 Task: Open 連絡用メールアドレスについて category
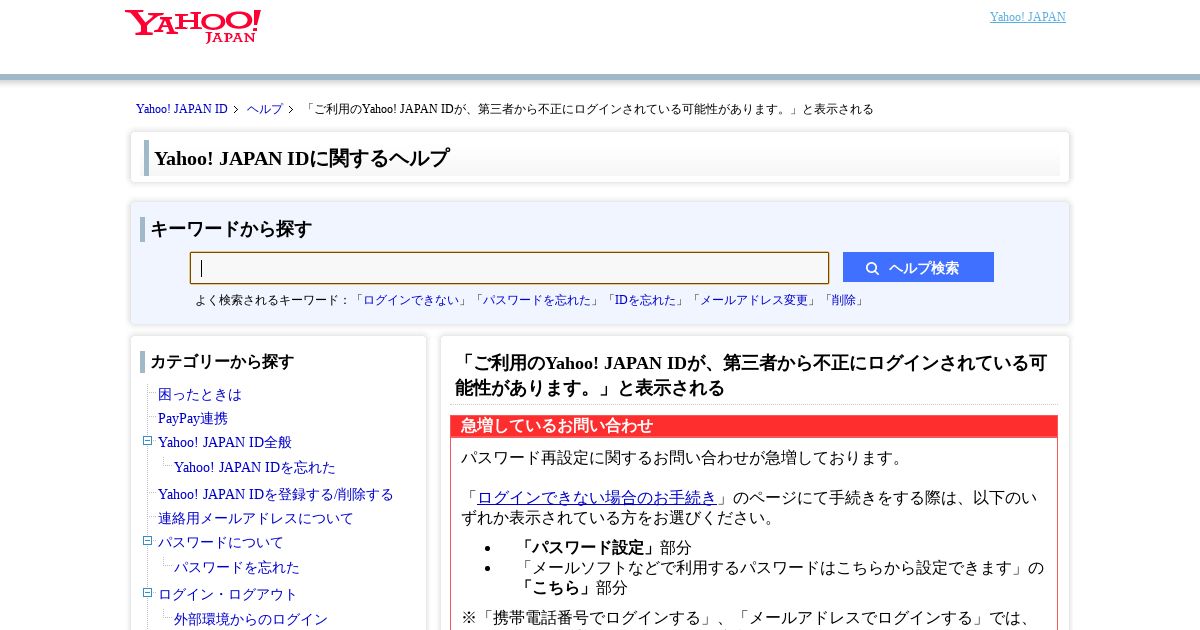coord(256,519)
